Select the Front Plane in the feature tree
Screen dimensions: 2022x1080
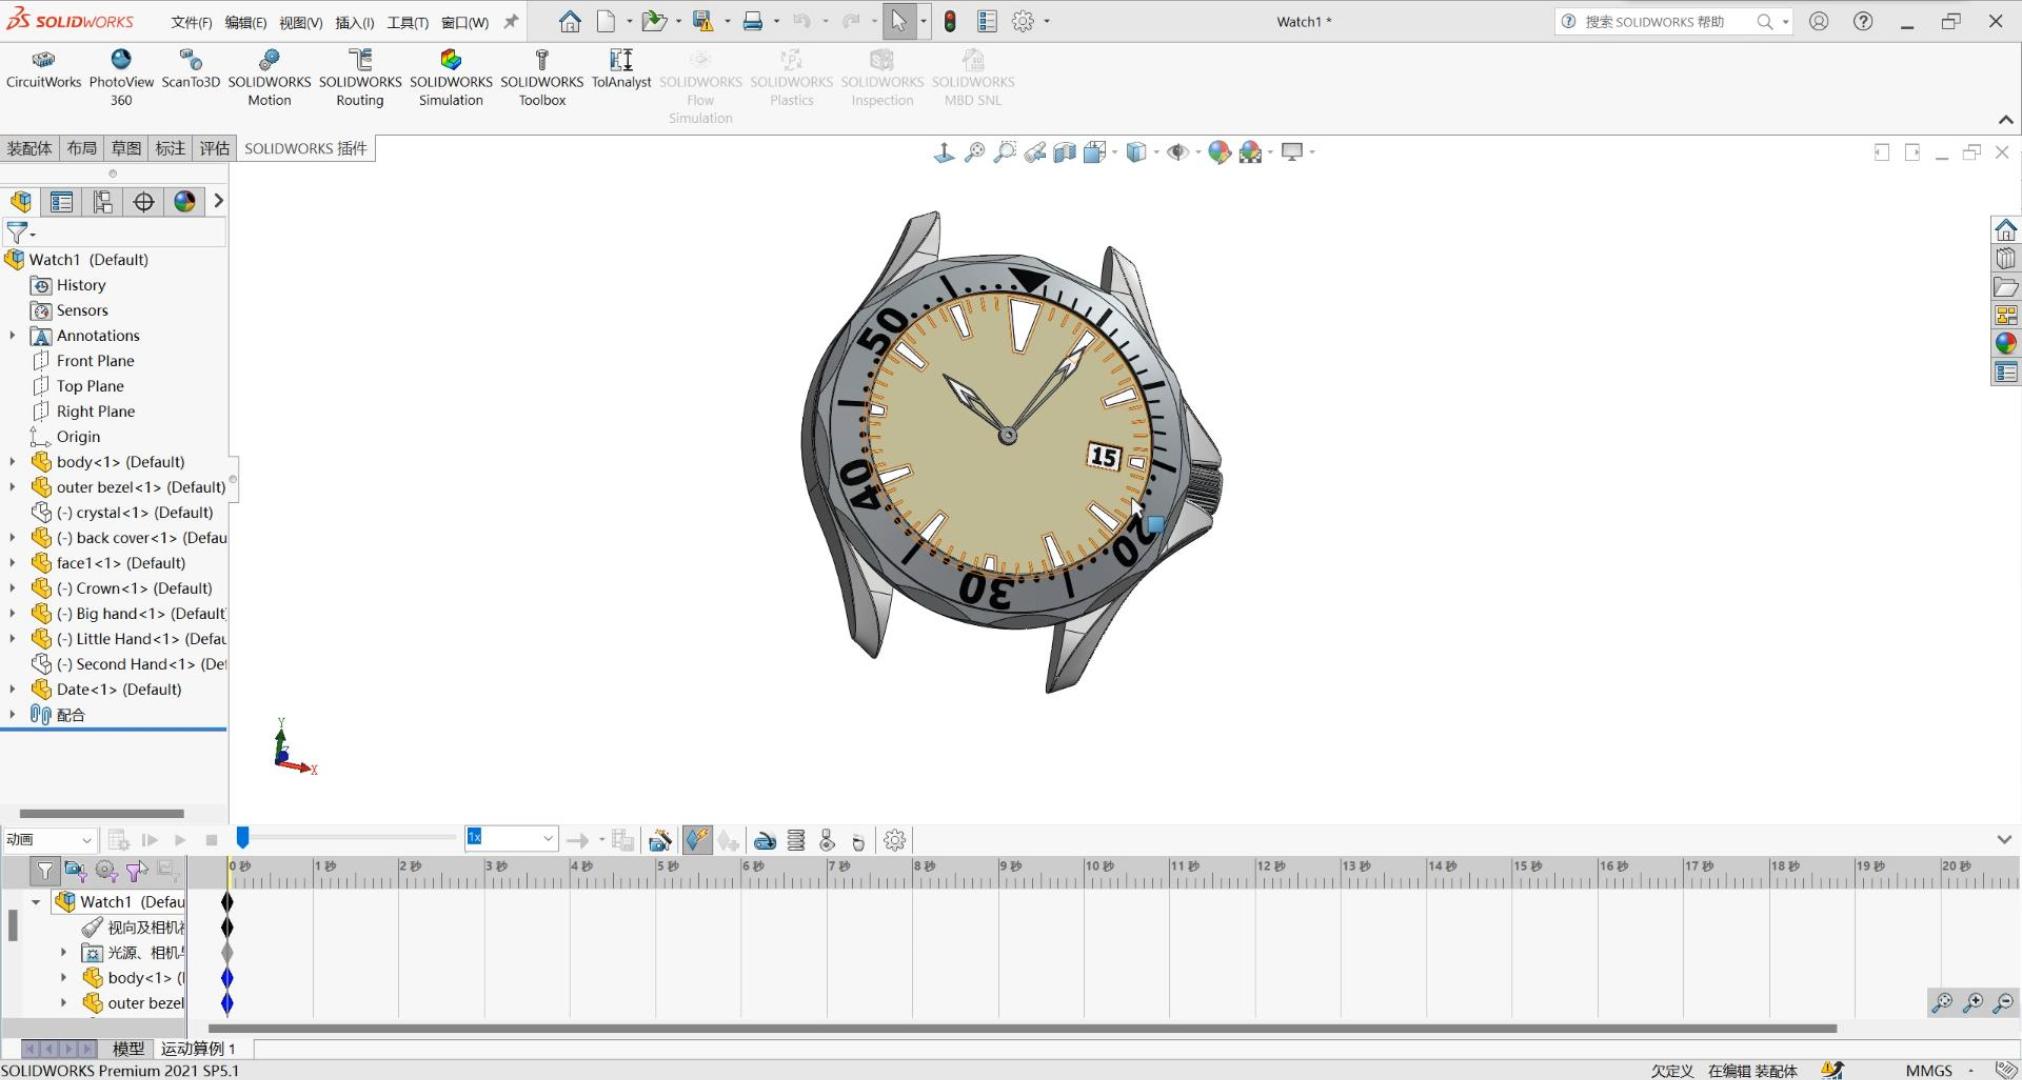click(x=95, y=361)
